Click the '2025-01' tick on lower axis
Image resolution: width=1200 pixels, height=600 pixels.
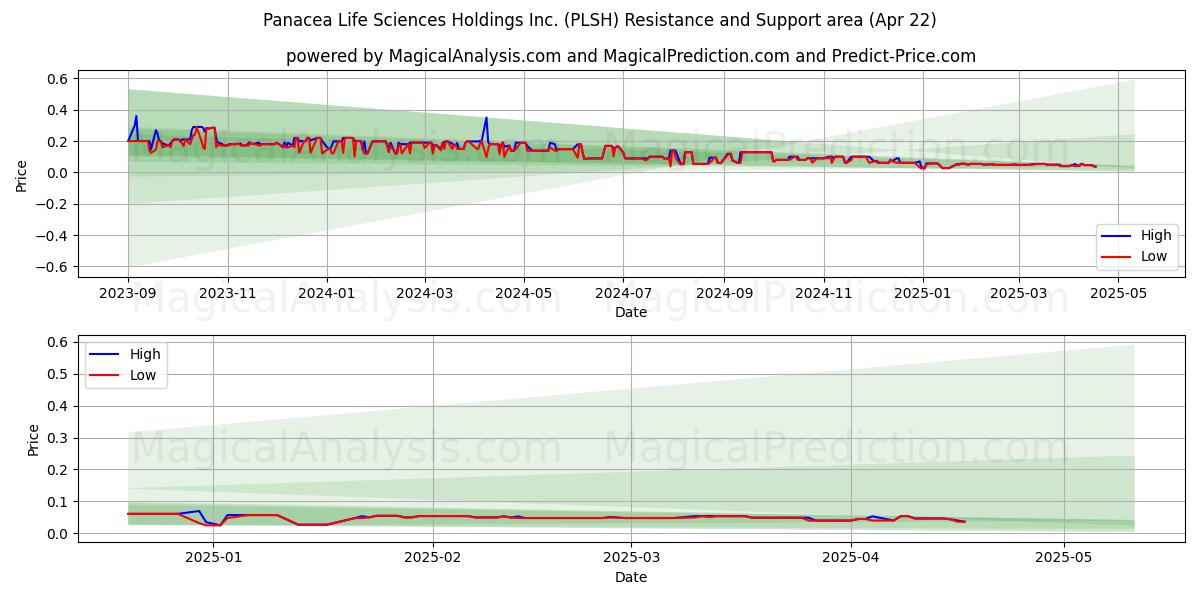(x=214, y=558)
